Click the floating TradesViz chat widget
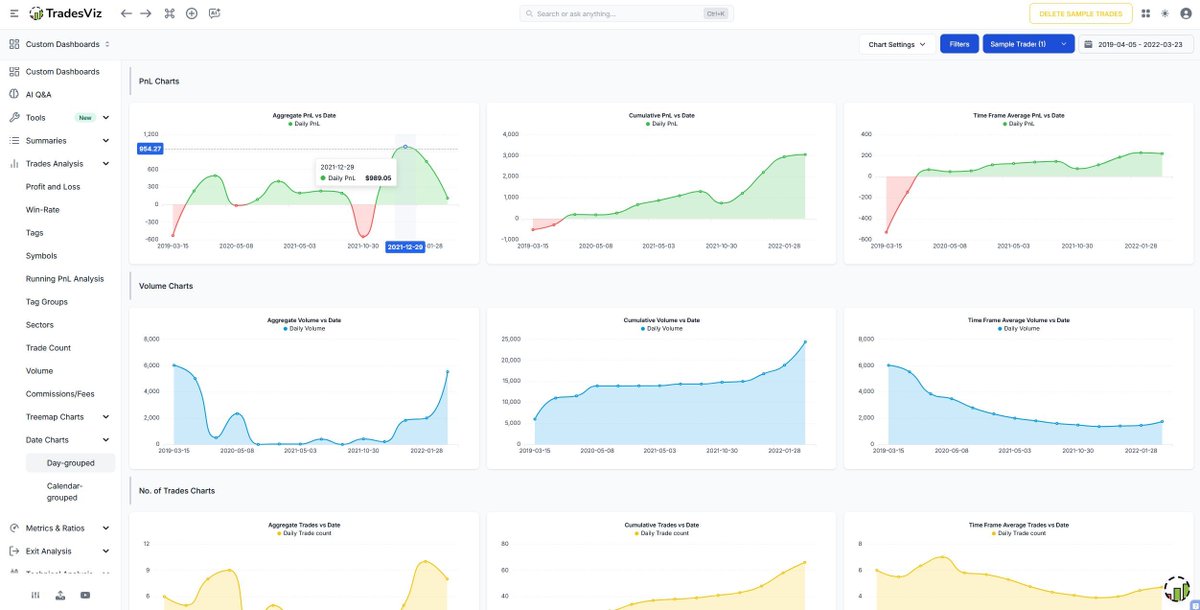1200x610 pixels. [x=1176, y=588]
